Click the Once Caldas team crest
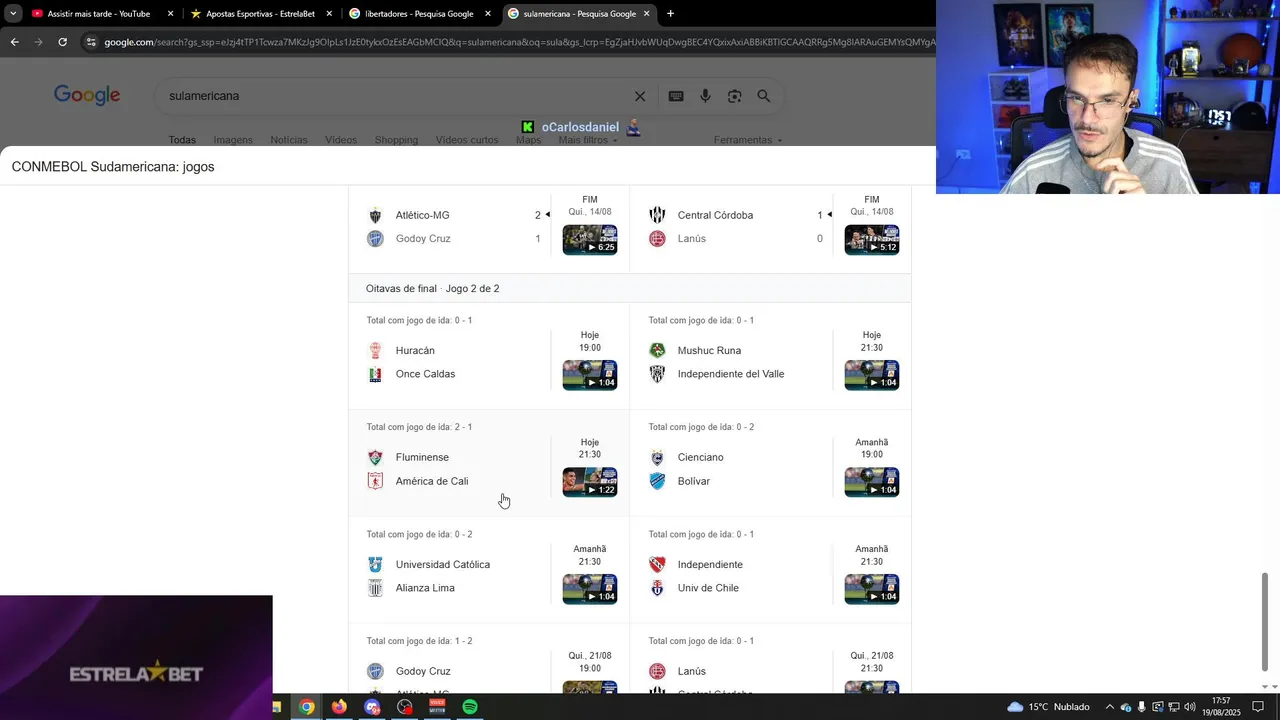1280x720 pixels. [x=375, y=374]
